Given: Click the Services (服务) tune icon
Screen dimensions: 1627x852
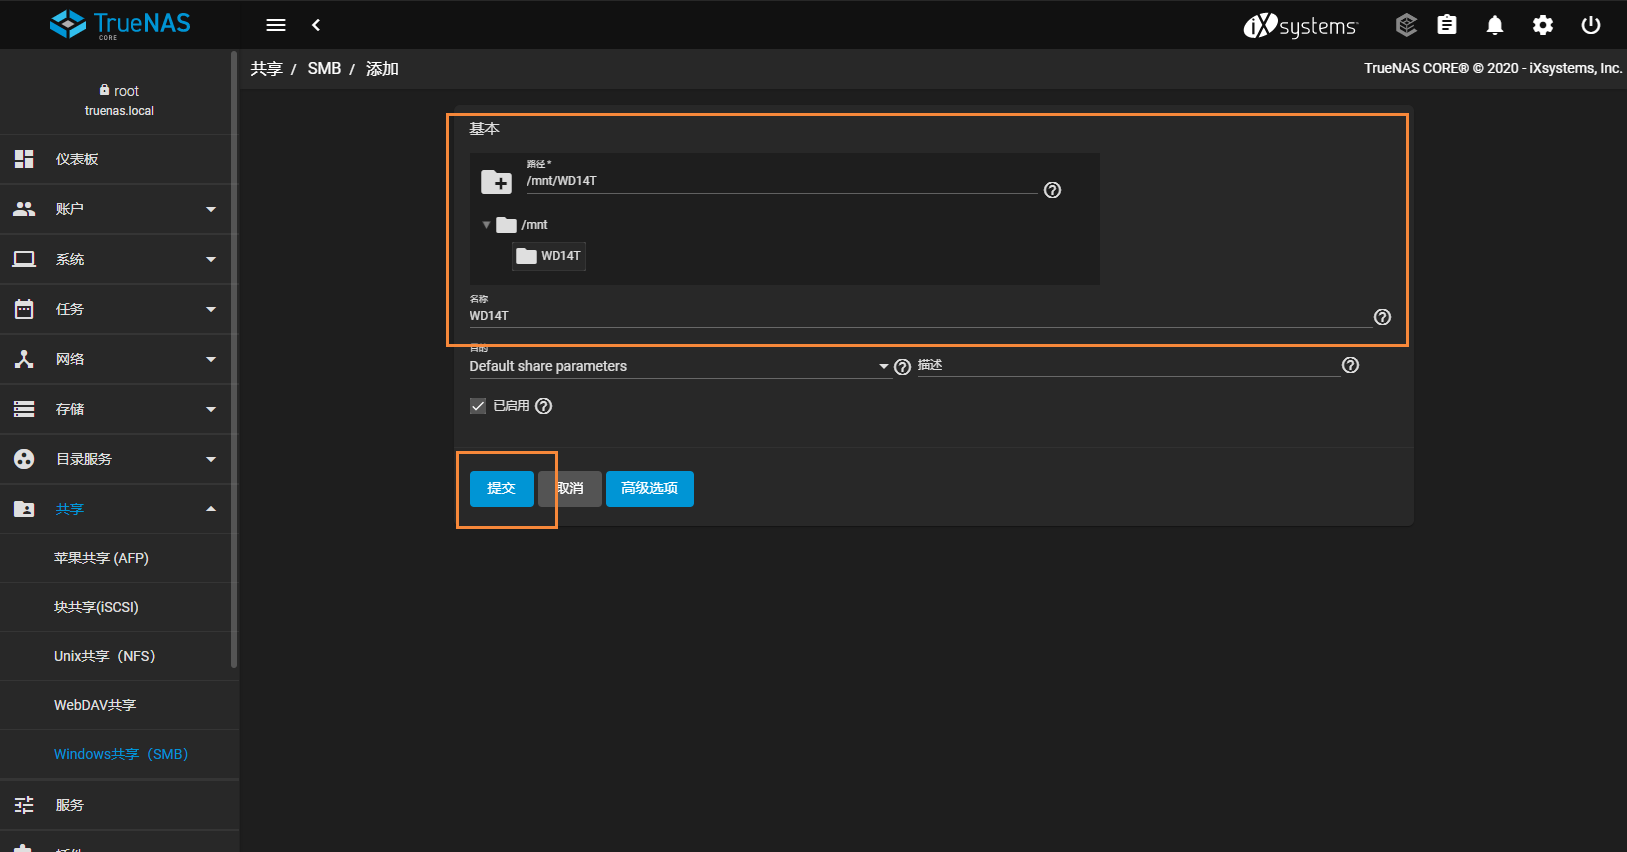Looking at the screenshot, I should (24, 805).
